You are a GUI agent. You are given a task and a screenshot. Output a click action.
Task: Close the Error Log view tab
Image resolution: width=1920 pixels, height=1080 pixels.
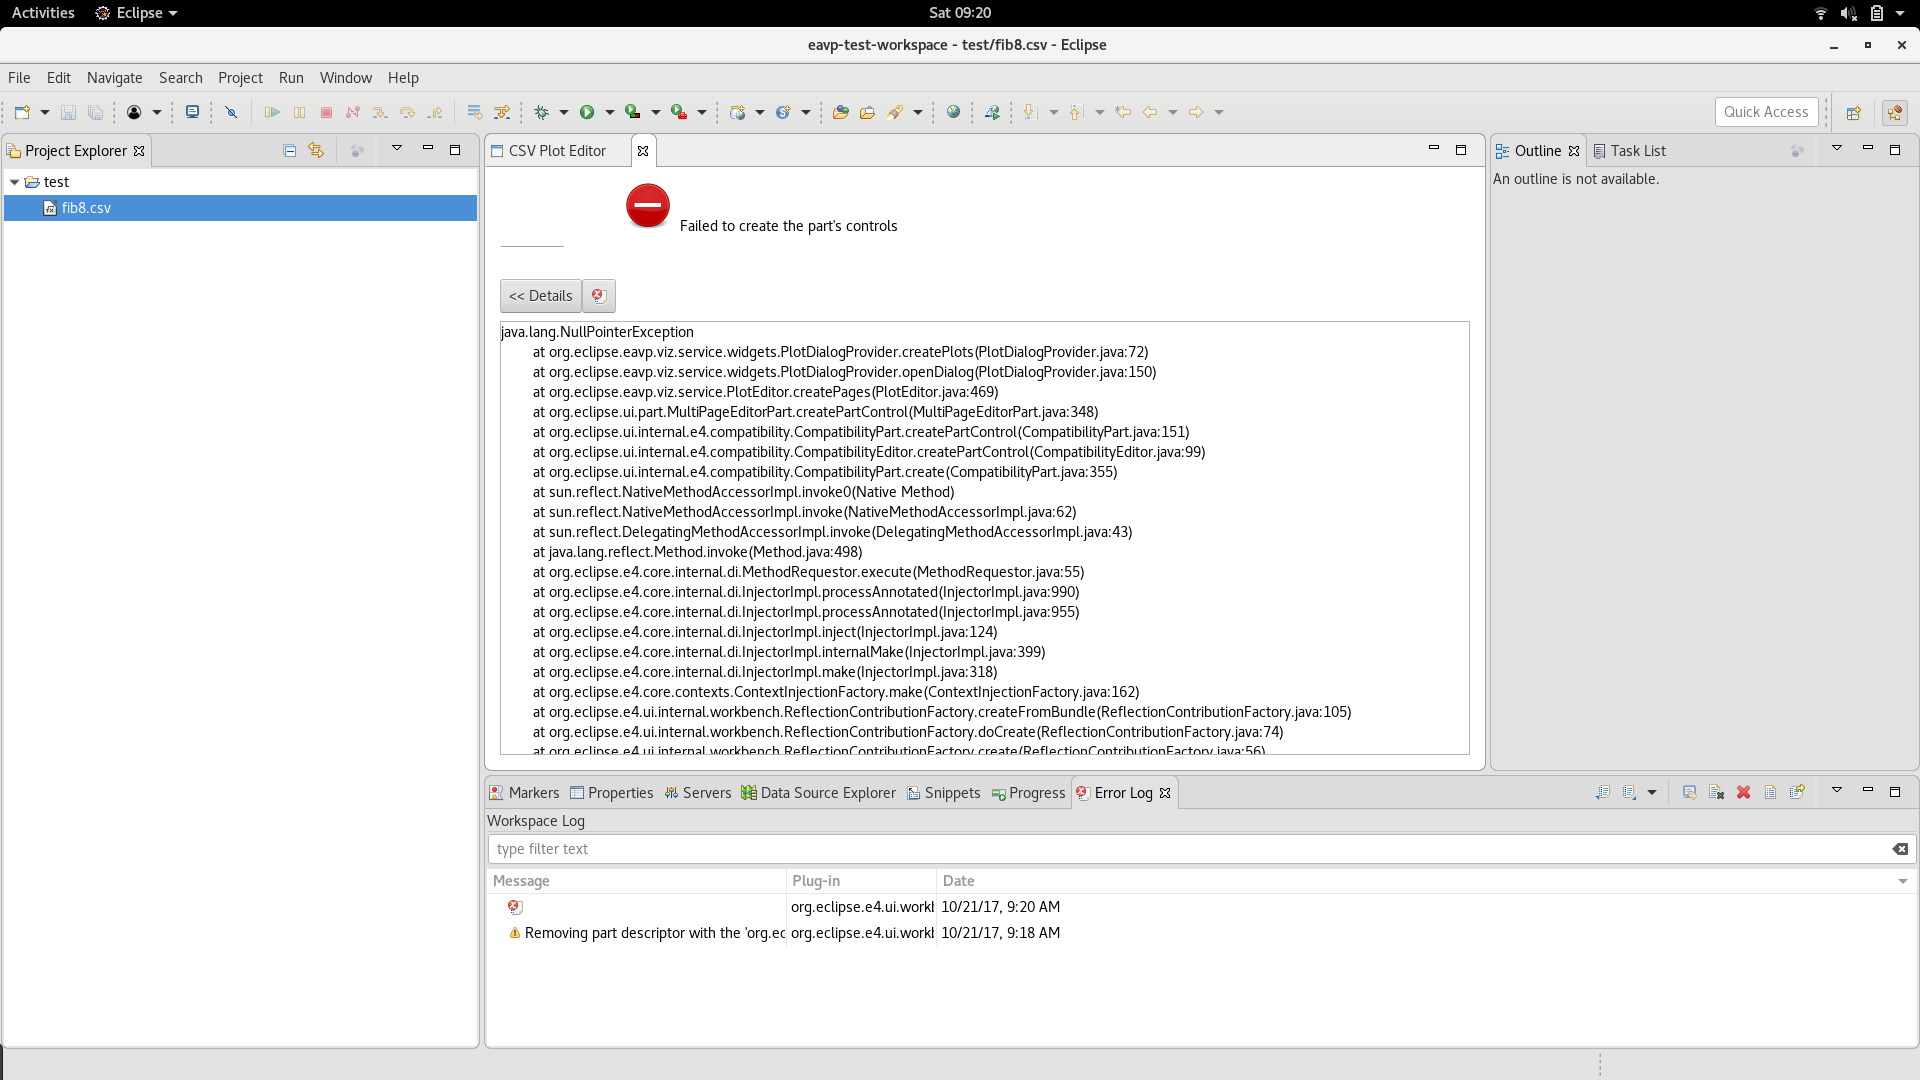click(1165, 793)
